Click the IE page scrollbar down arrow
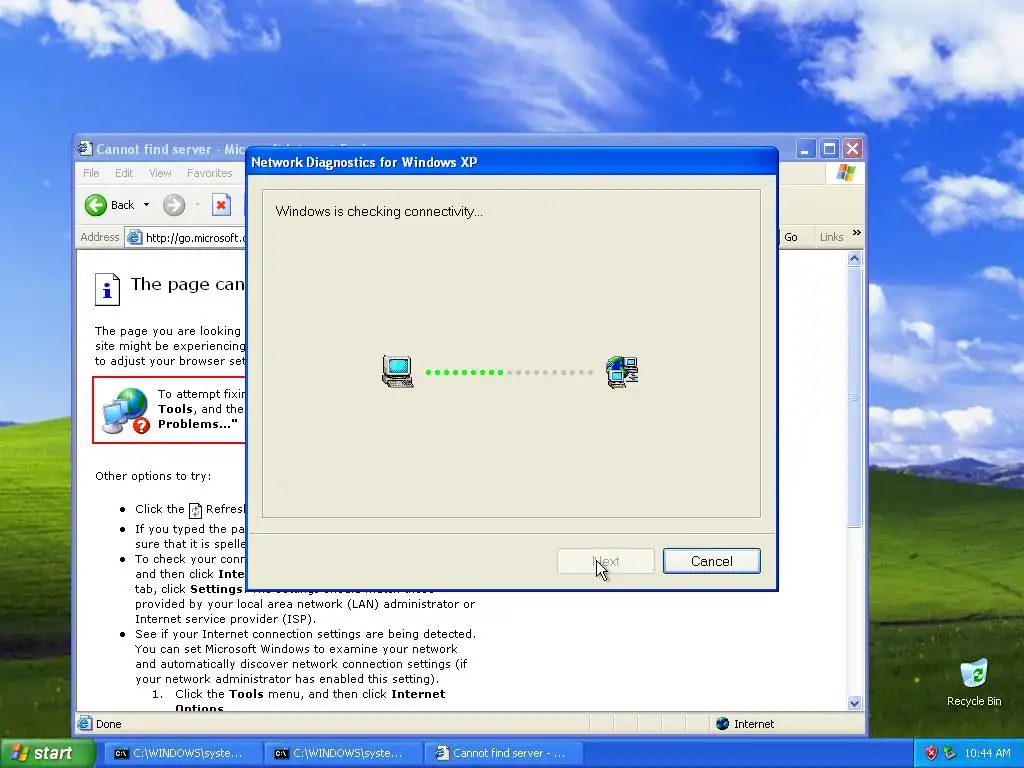 click(854, 703)
